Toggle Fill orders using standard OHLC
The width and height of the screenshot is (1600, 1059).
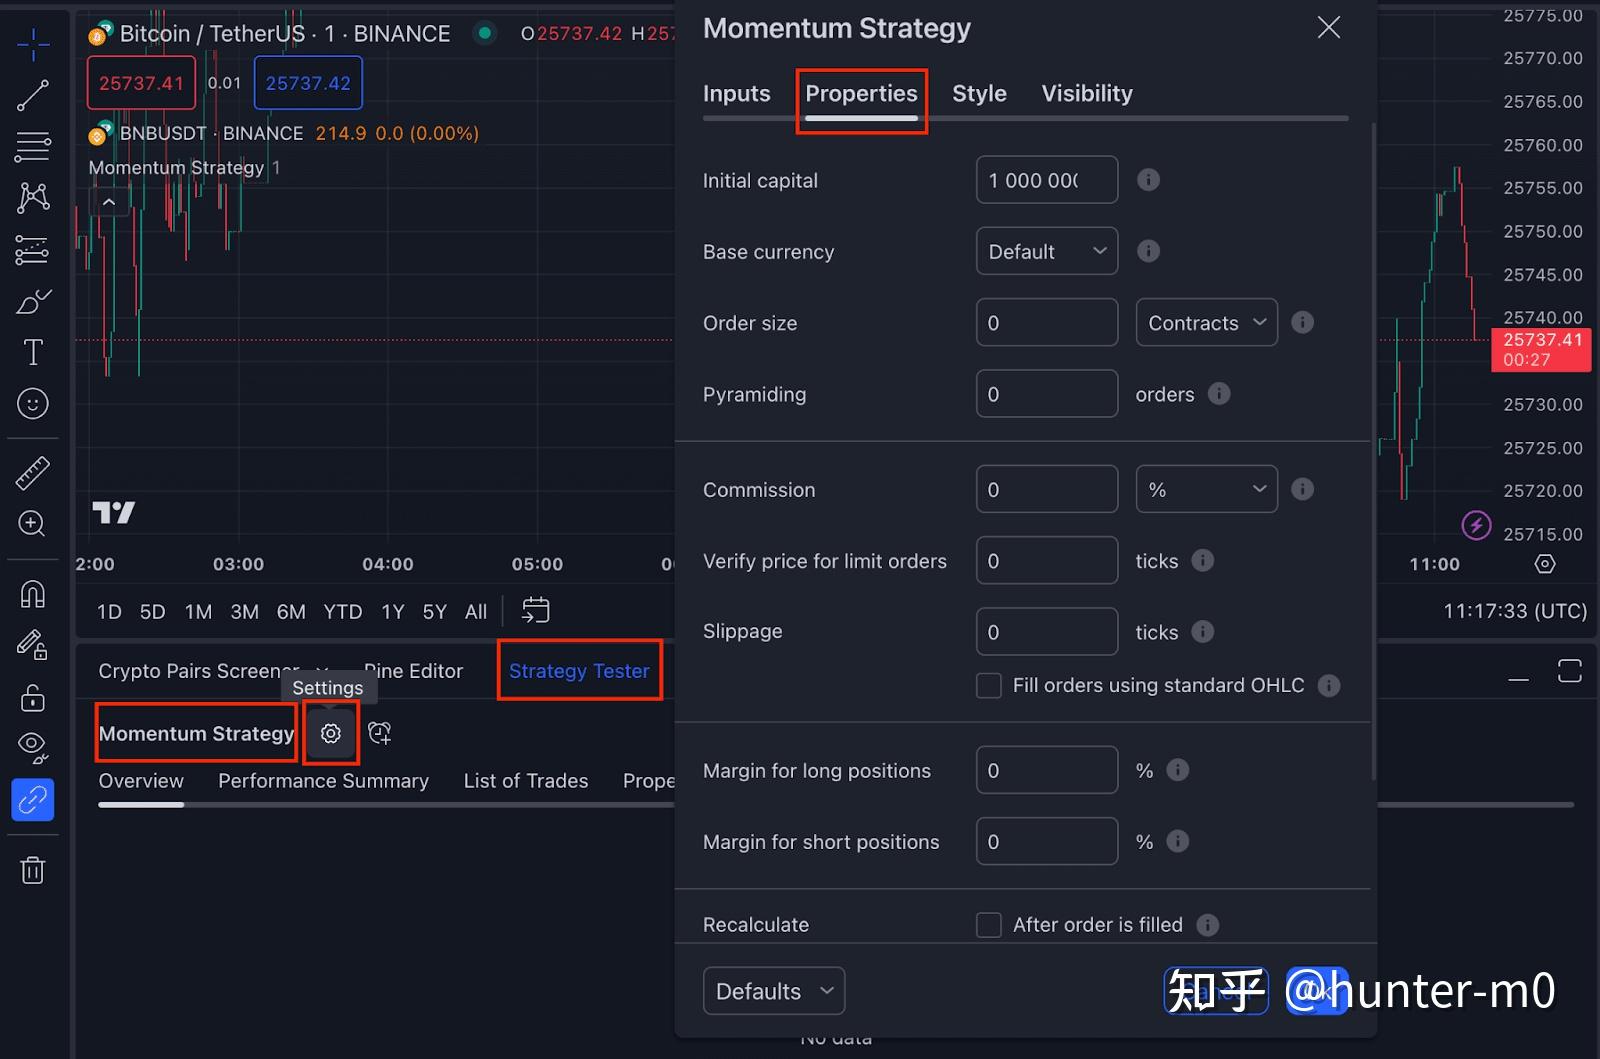(989, 685)
